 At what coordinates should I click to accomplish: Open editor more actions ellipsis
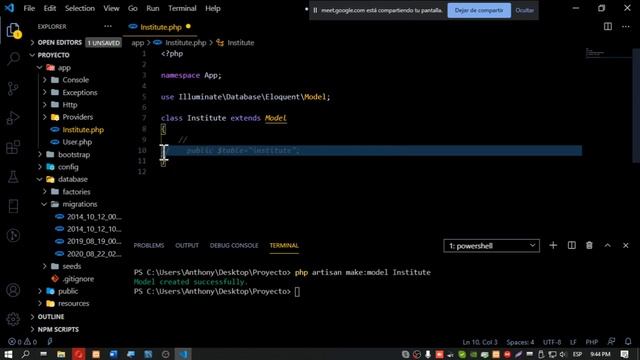[x=626, y=27]
